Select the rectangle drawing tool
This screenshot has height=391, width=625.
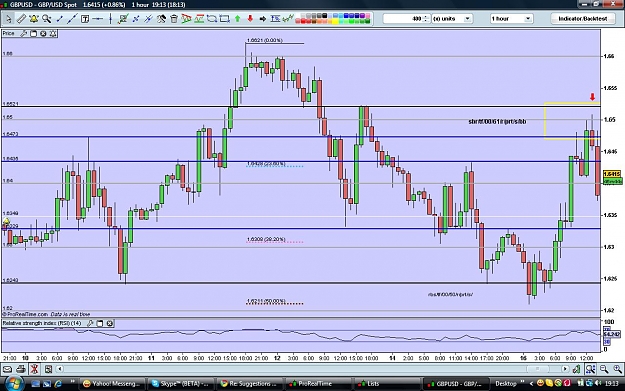[224, 19]
